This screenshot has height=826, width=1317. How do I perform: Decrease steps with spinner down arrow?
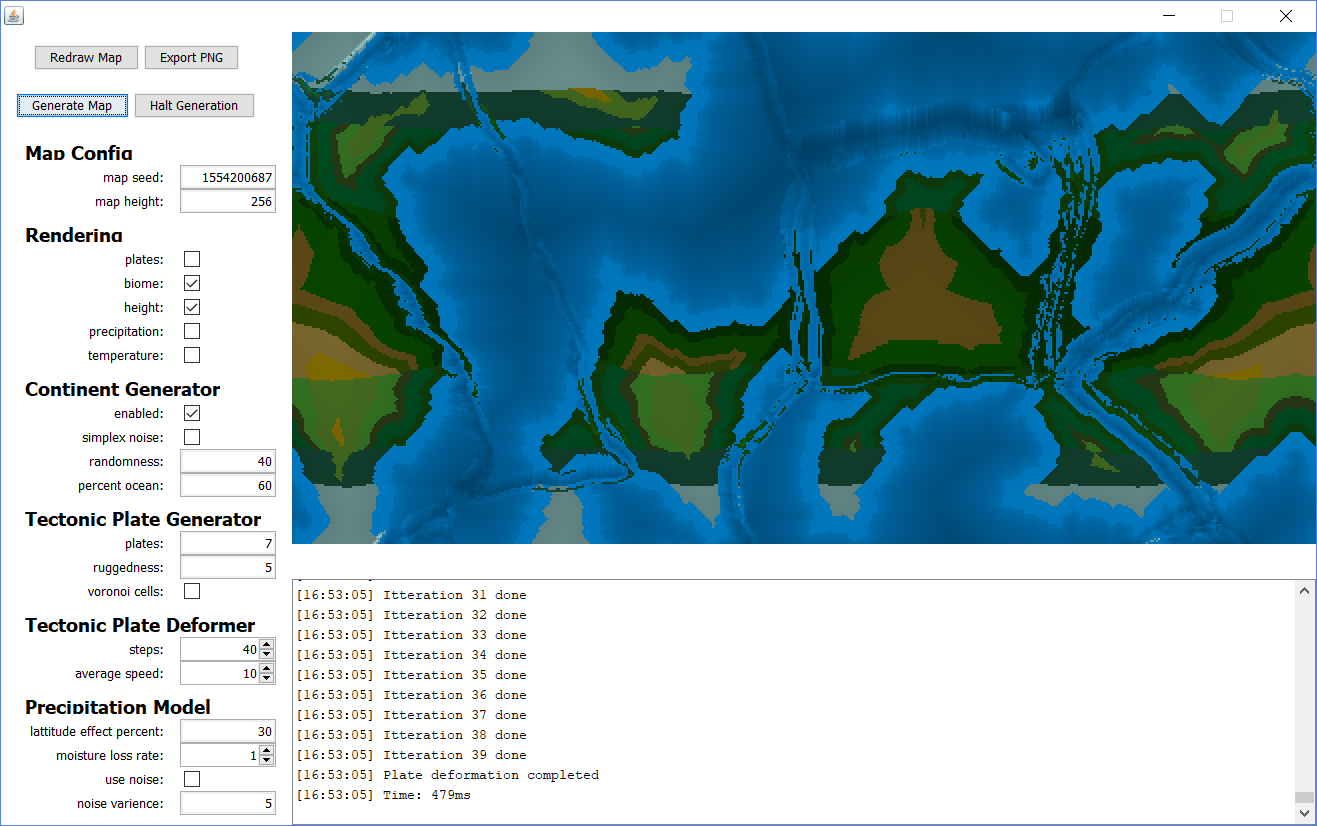point(266,655)
